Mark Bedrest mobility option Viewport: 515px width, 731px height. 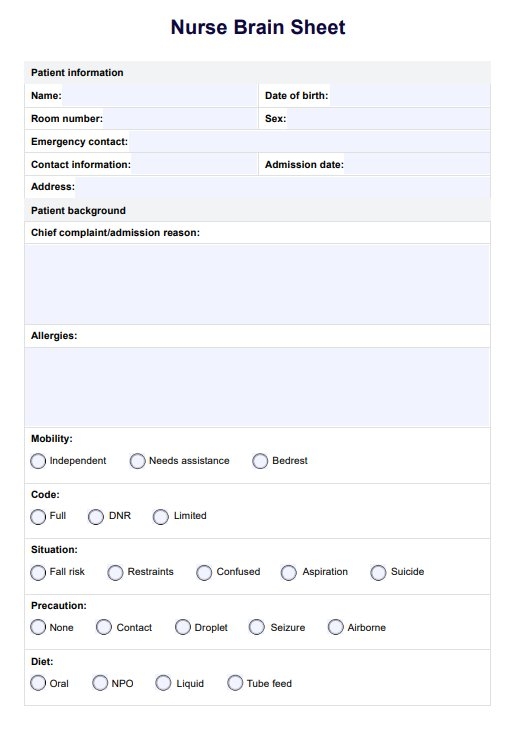tap(260, 461)
